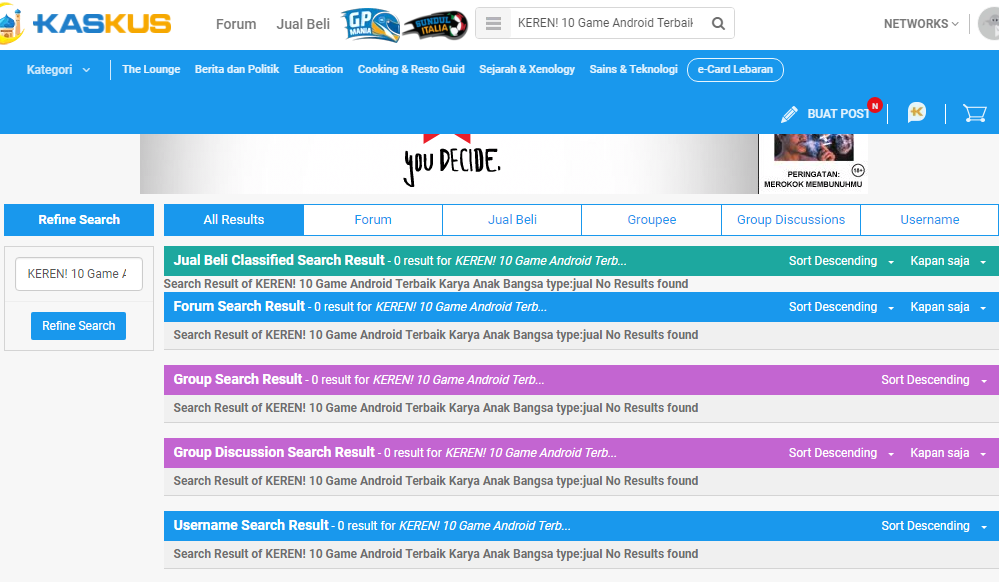Open Sains & Teknologi category
Viewport: 999px width, 582px height.
click(633, 69)
